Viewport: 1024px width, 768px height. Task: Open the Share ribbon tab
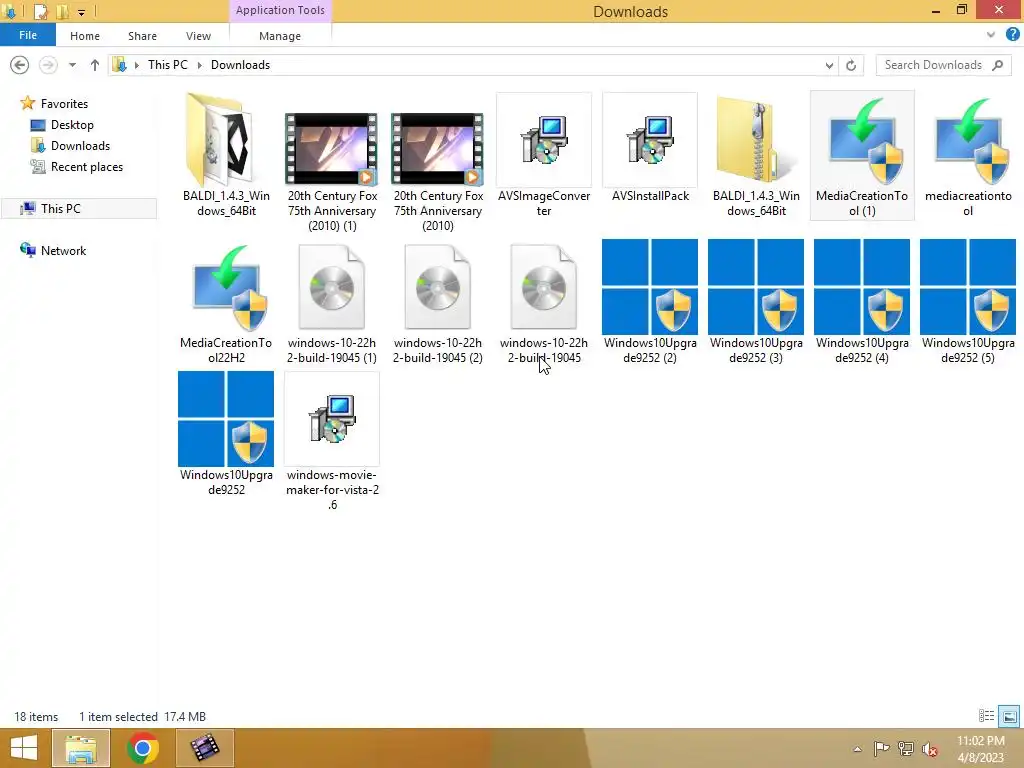(x=142, y=36)
